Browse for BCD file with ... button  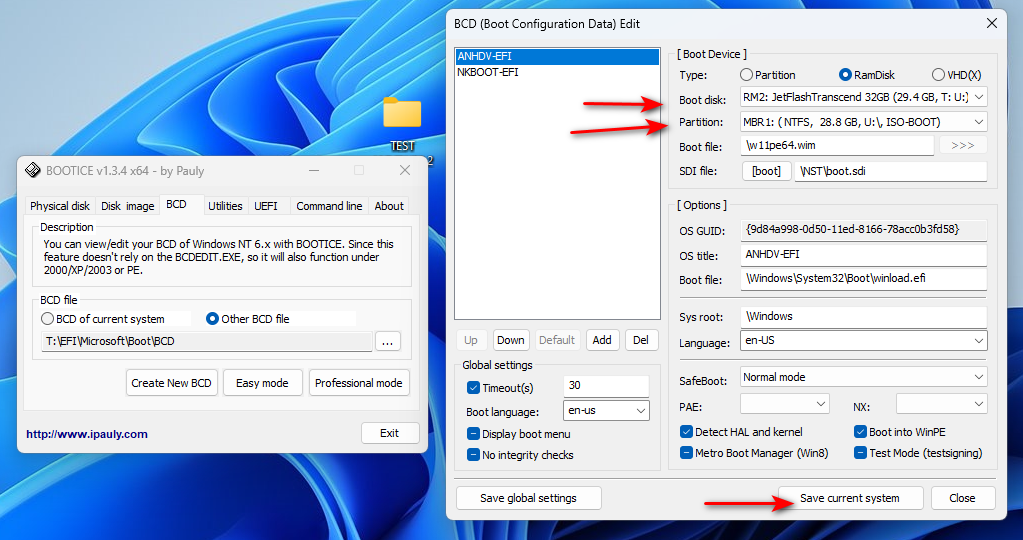pos(388,341)
